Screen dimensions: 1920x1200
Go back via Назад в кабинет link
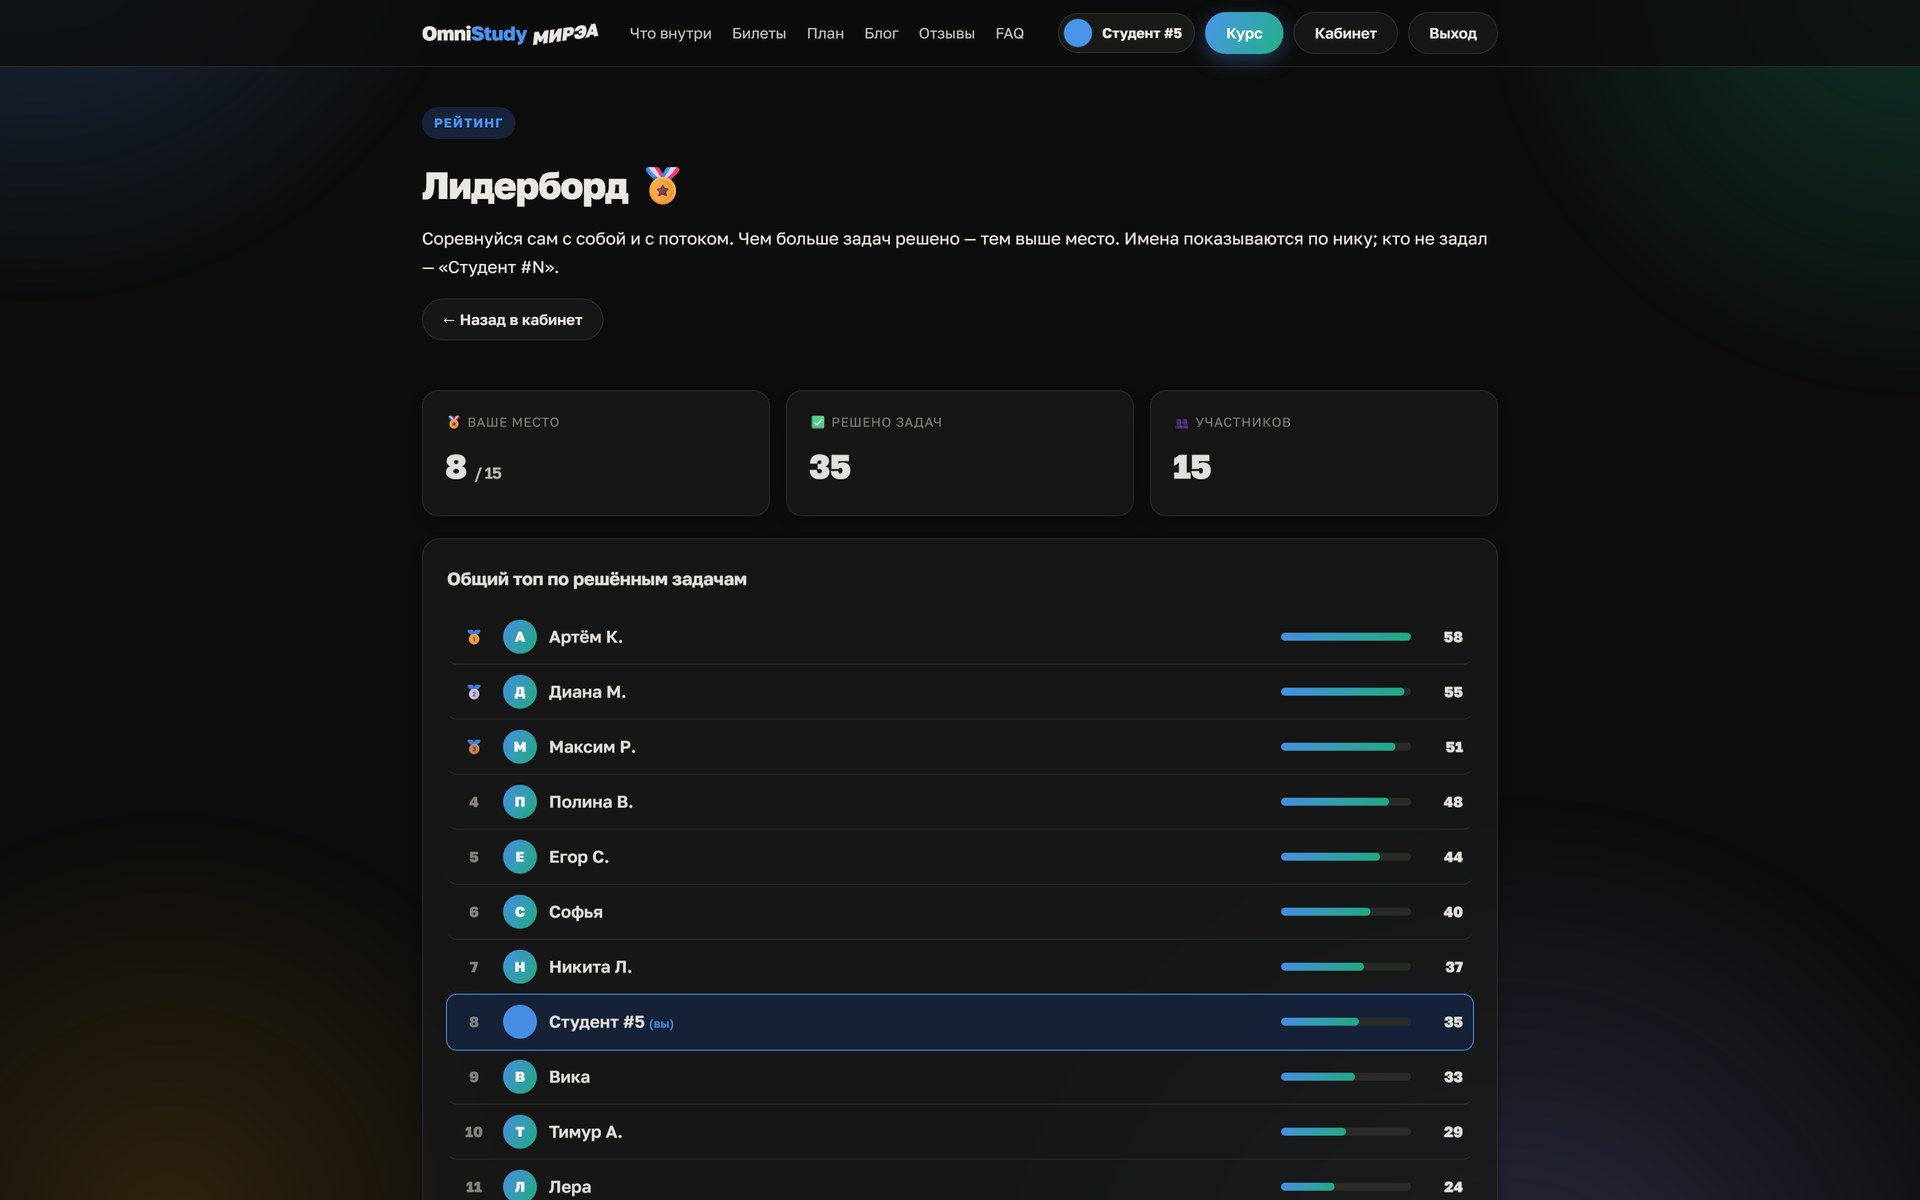click(512, 320)
